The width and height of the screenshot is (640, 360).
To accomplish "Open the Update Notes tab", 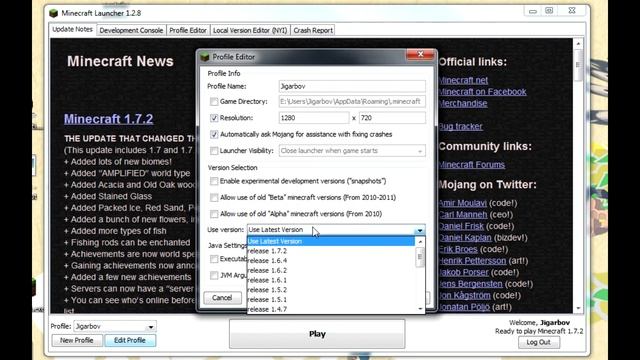I will [73, 29].
